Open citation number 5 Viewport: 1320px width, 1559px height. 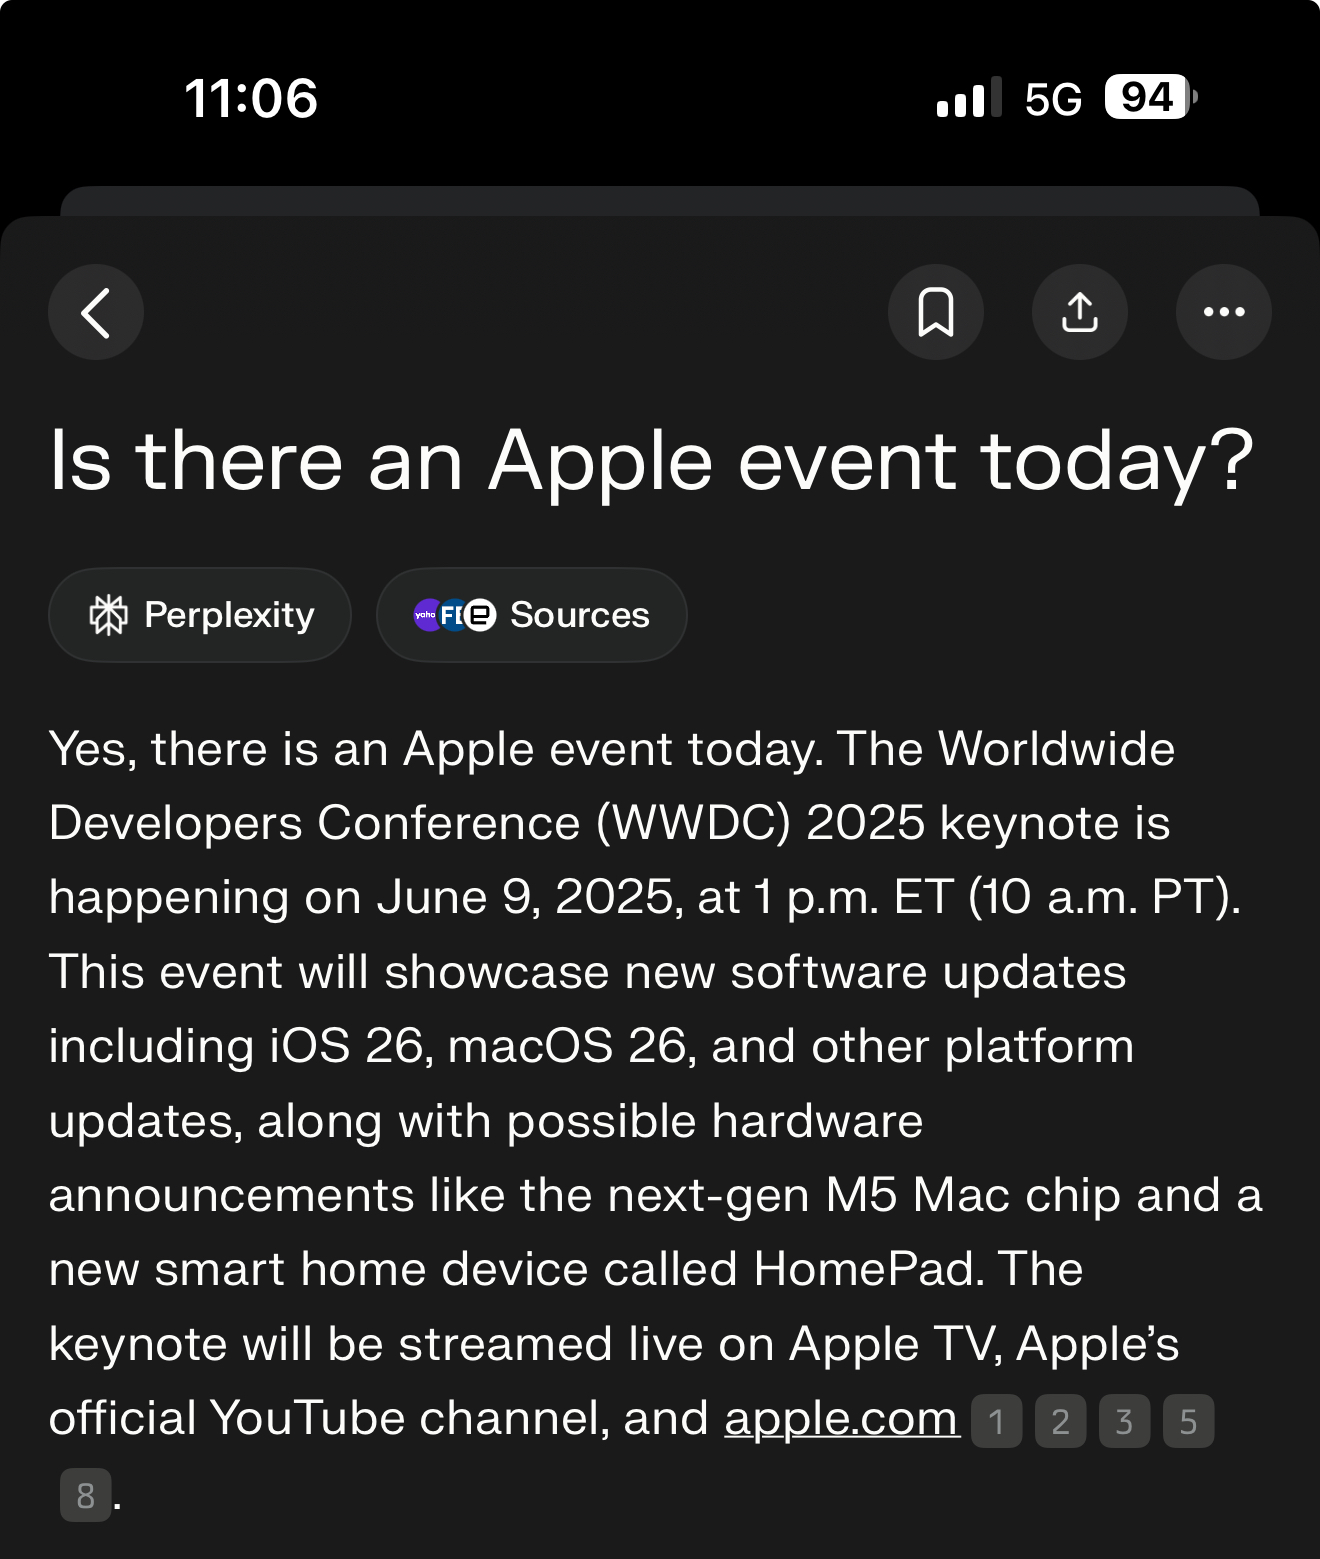click(1189, 1421)
